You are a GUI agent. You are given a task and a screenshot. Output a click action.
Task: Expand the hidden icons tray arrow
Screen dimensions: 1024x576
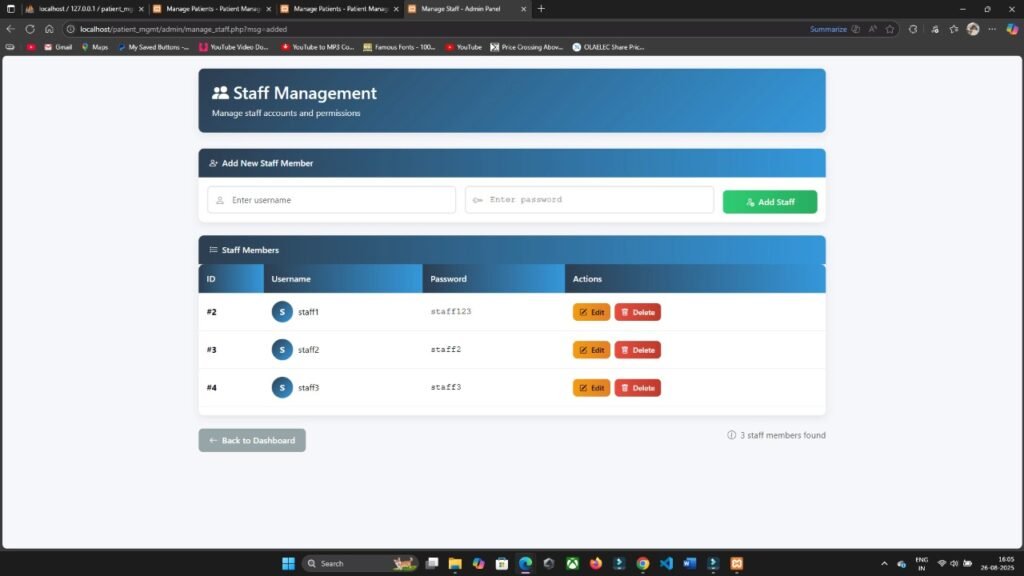pyautogui.click(x=884, y=563)
